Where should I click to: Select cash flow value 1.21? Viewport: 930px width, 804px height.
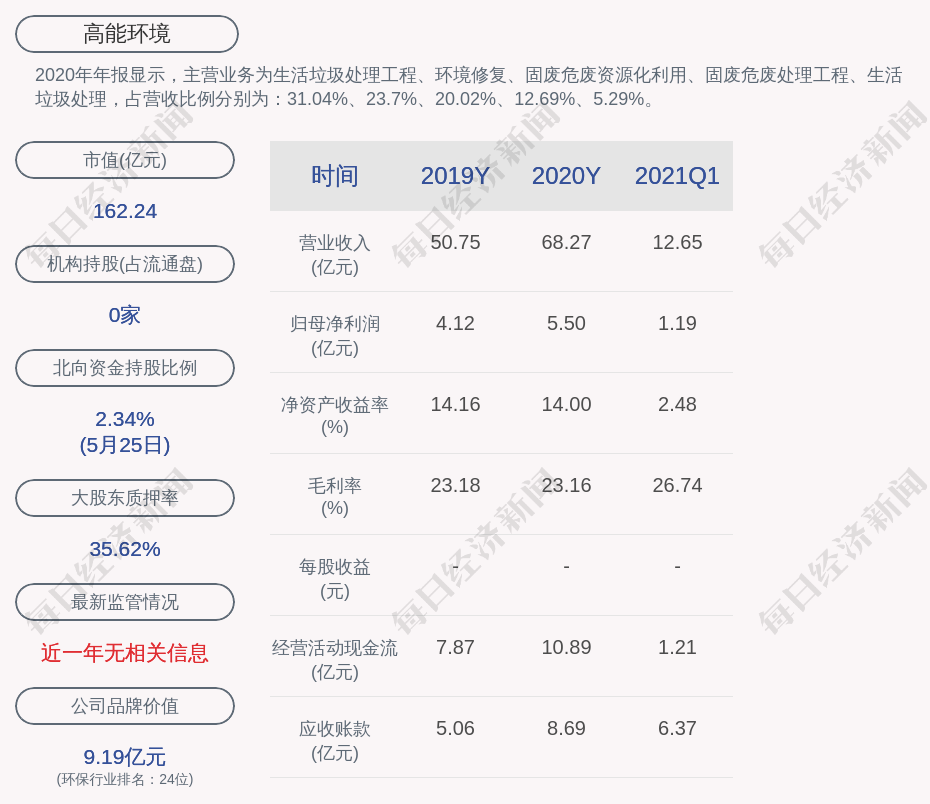[677, 647]
